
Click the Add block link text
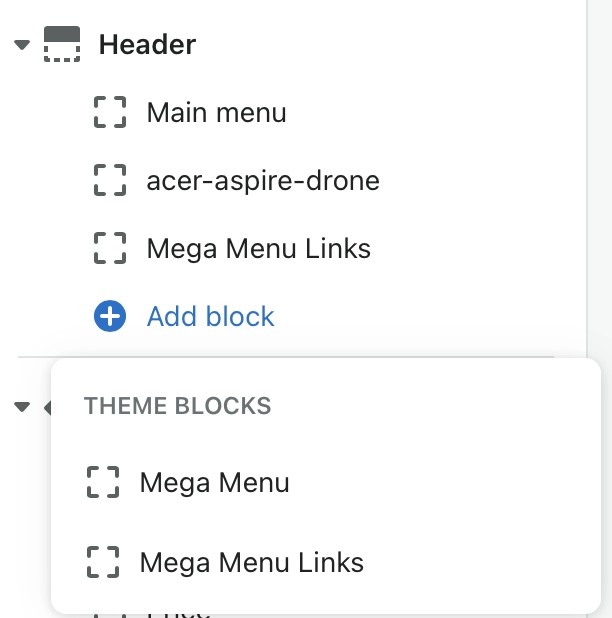pyautogui.click(x=210, y=317)
